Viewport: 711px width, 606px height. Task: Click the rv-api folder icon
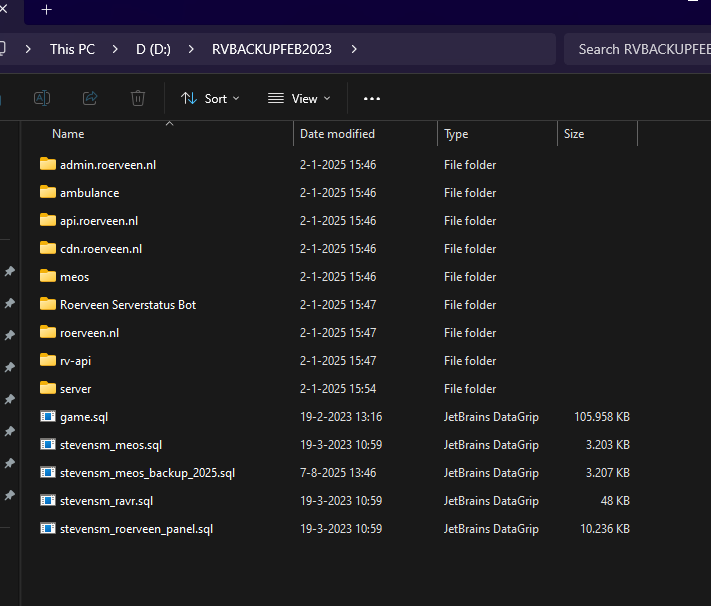pos(48,360)
